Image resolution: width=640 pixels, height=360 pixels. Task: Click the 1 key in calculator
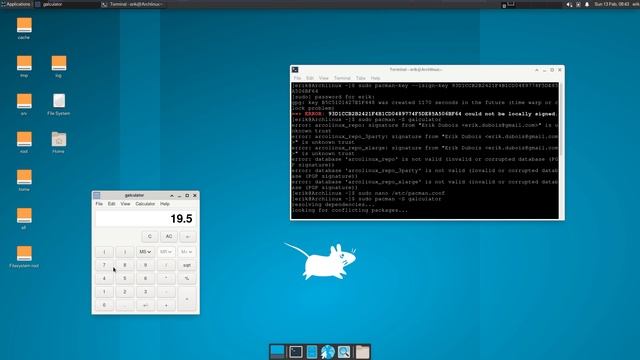(104, 292)
